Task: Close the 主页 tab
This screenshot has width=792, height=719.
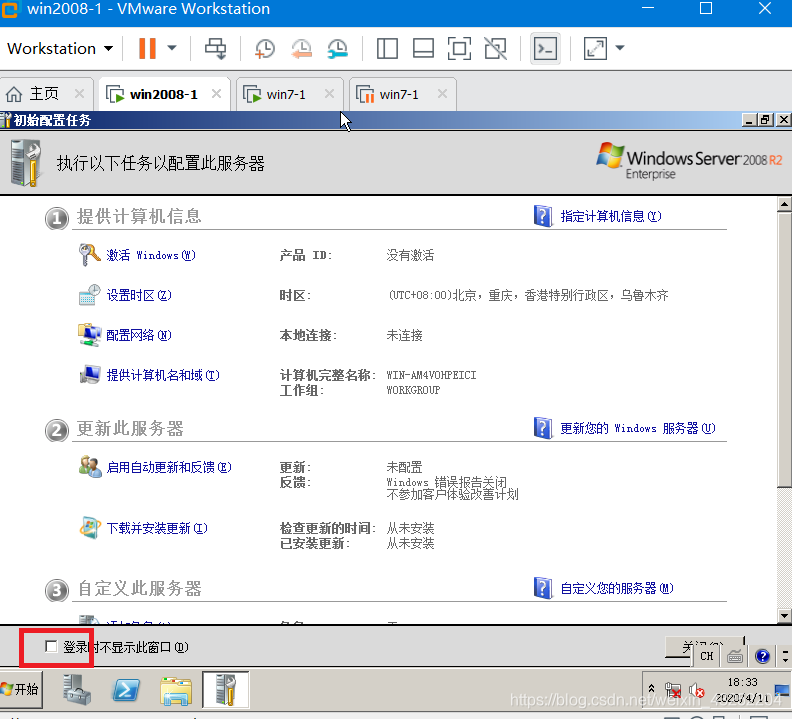Action: (x=79, y=93)
